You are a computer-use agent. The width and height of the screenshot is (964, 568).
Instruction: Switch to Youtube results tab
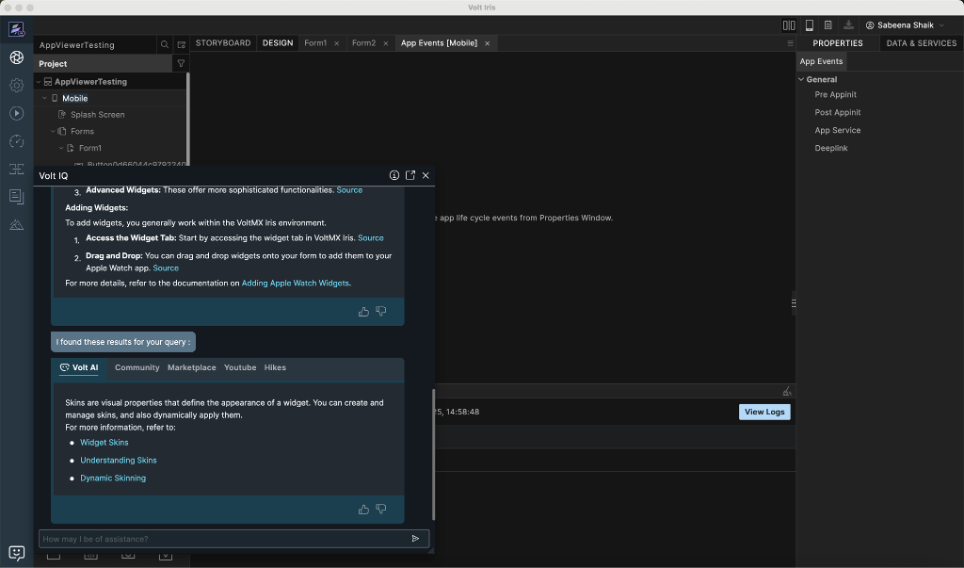pos(240,368)
